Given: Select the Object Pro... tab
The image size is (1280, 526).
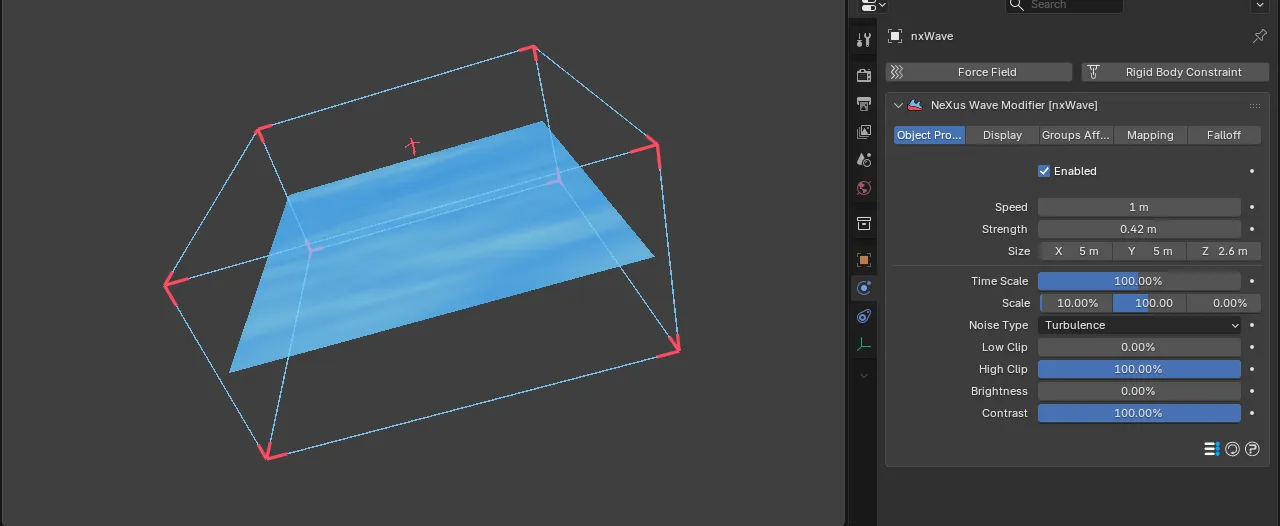Looking at the screenshot, I should [x=929, y=135].
